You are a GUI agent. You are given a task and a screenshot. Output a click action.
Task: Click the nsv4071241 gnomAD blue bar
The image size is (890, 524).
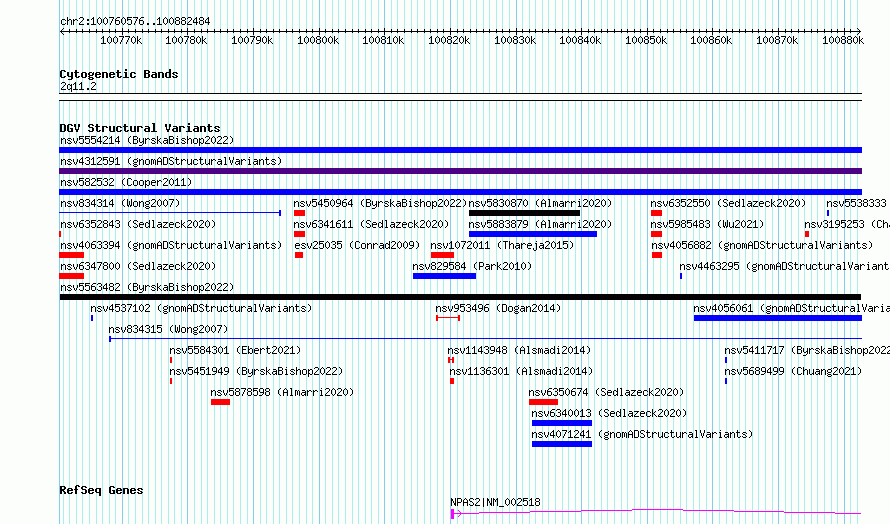click(562, 444)
